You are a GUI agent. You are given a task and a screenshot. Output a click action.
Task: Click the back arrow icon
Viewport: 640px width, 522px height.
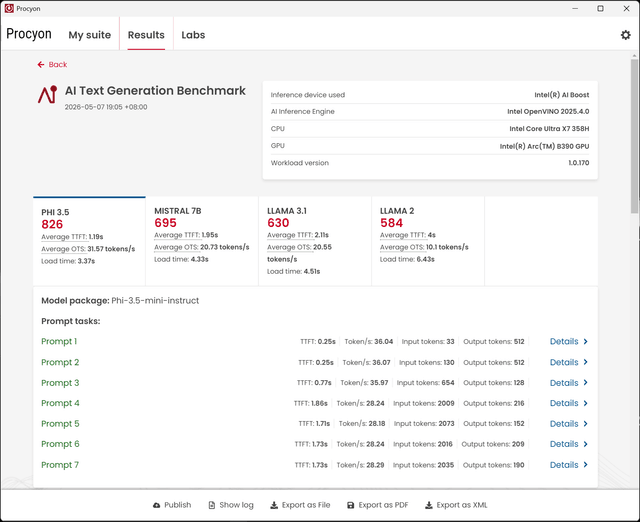[41, 64]
